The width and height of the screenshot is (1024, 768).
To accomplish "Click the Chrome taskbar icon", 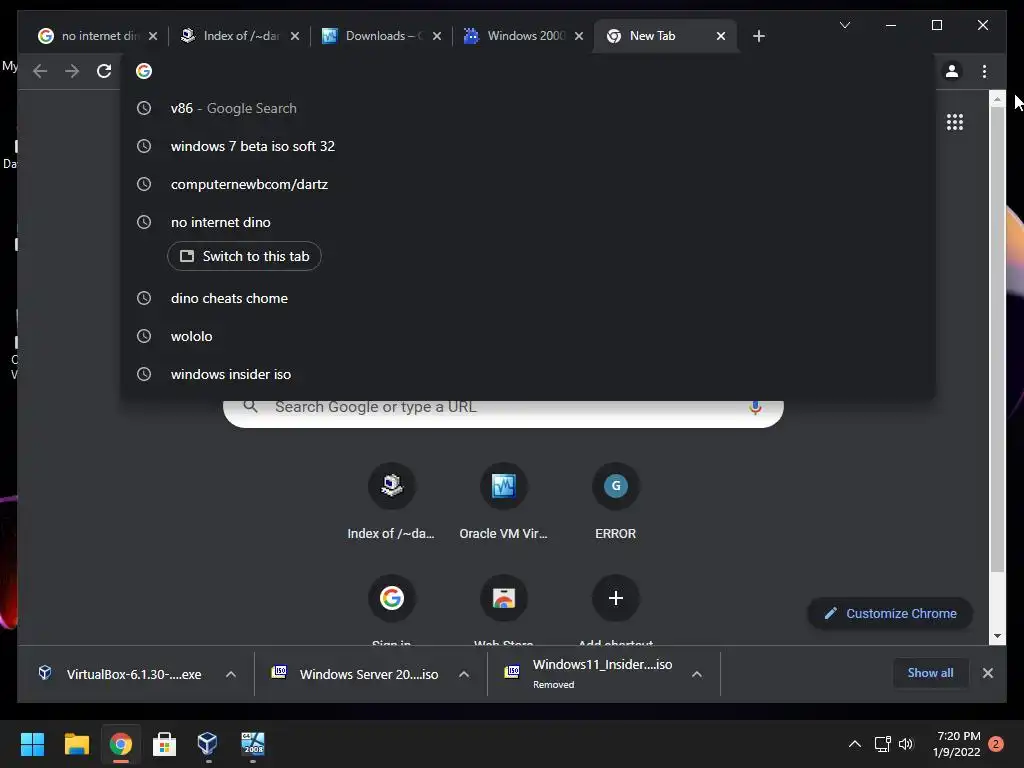I will pos(121,744).
